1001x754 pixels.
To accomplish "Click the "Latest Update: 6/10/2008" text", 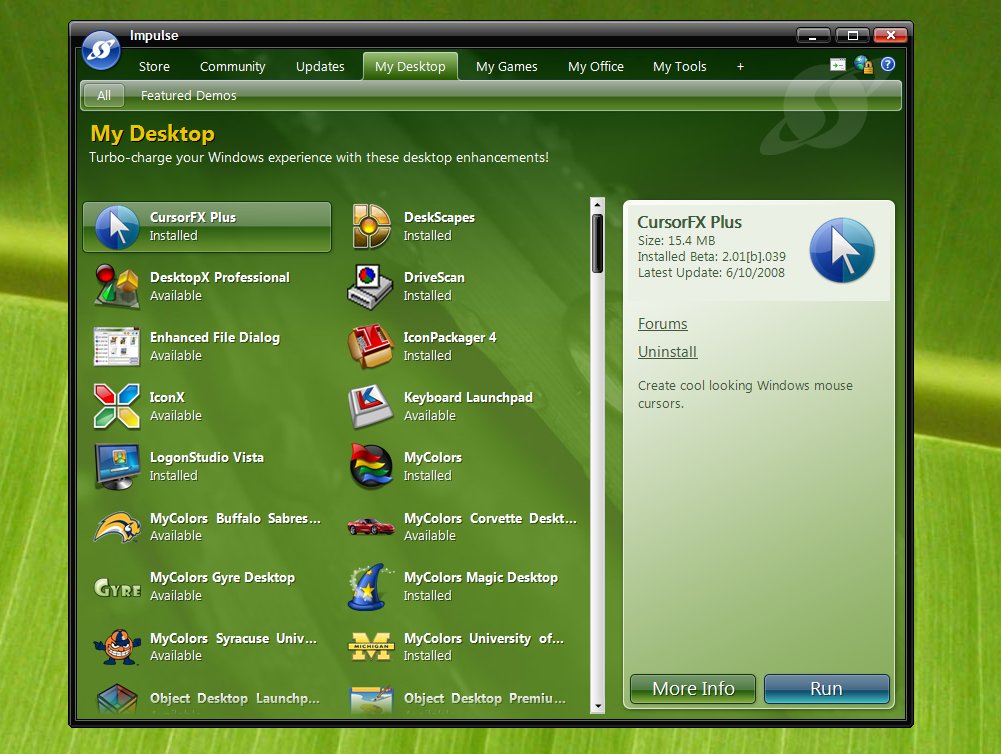I will (x=711, y=273).
